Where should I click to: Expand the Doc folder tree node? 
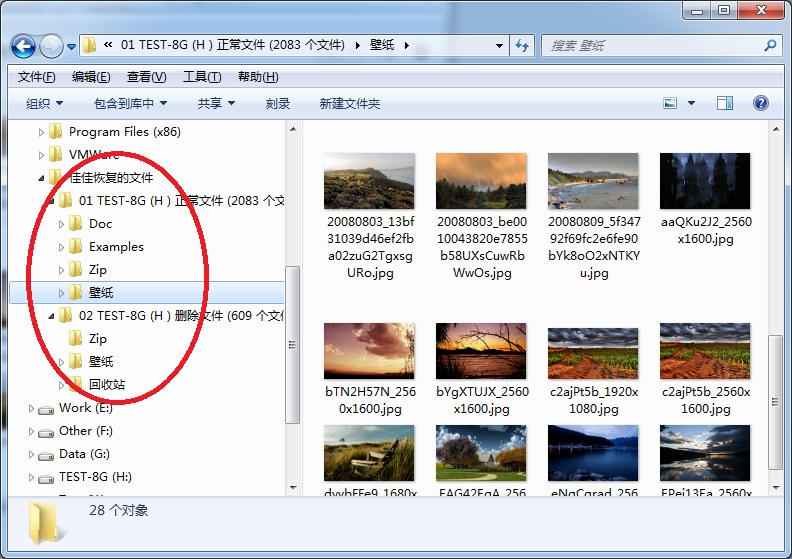pyautogui.click(x=62, y=224)
